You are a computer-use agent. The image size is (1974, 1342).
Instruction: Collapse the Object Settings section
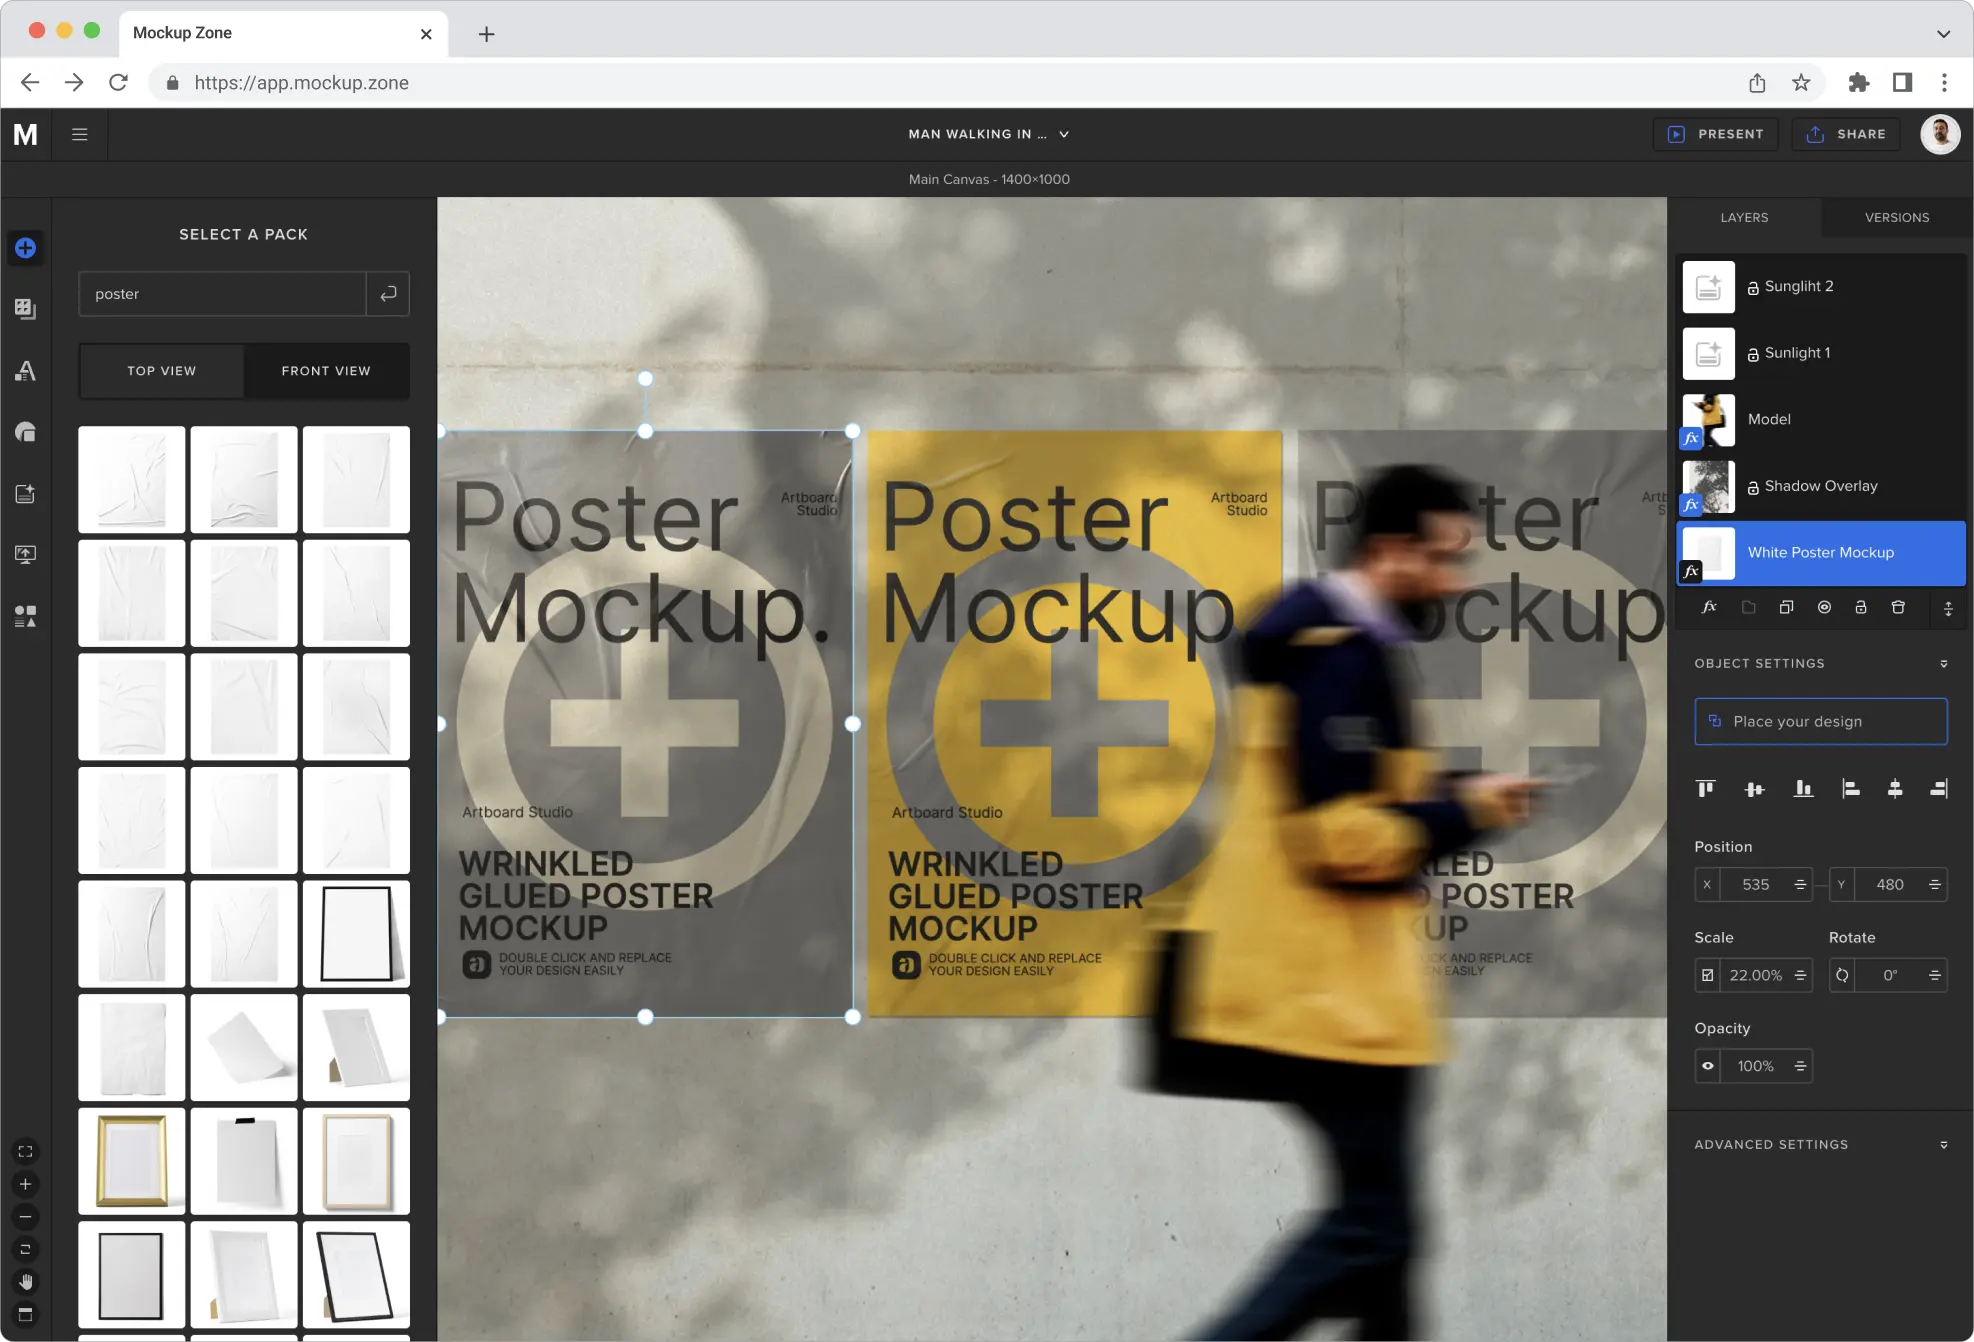1944,663
